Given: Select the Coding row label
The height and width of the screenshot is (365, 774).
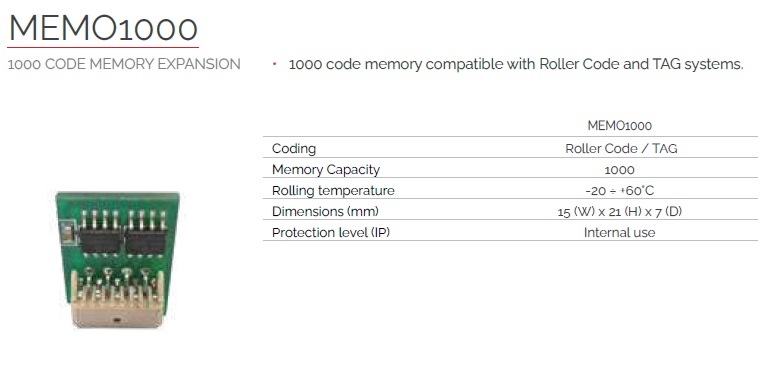Looking at the screenshot, I should click(294, 148).
